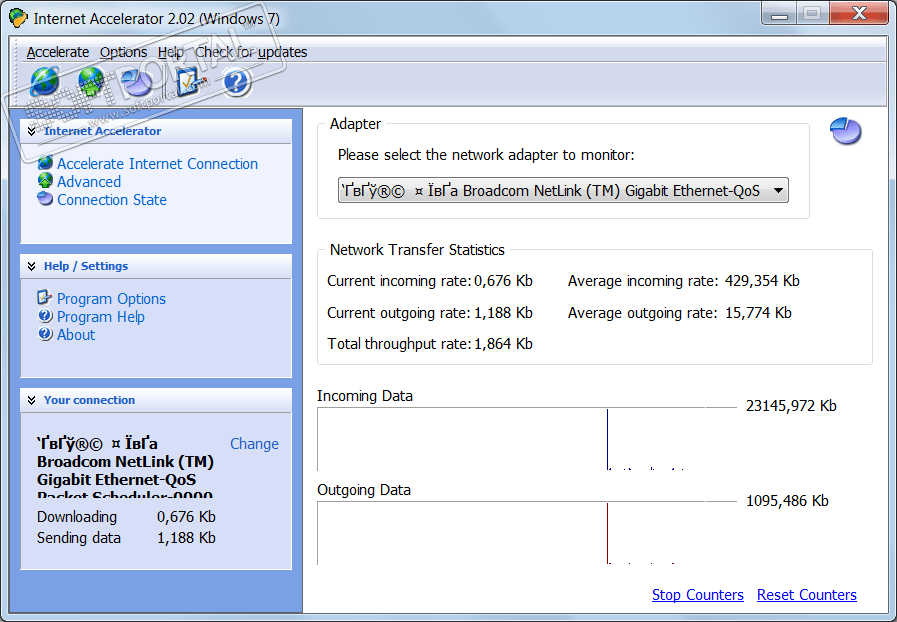Click the Help question mark toolbar icon
The width and height of the screenshot is (897, 622).
pos(236,82)
